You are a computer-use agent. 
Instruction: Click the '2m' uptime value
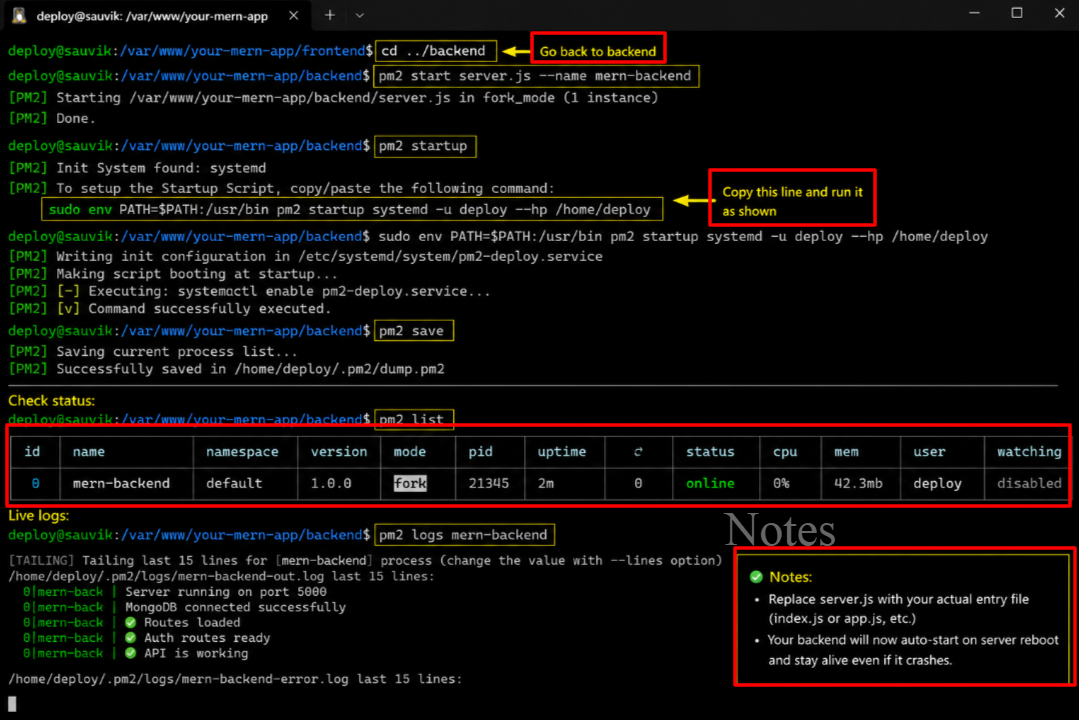coord(546,483)
